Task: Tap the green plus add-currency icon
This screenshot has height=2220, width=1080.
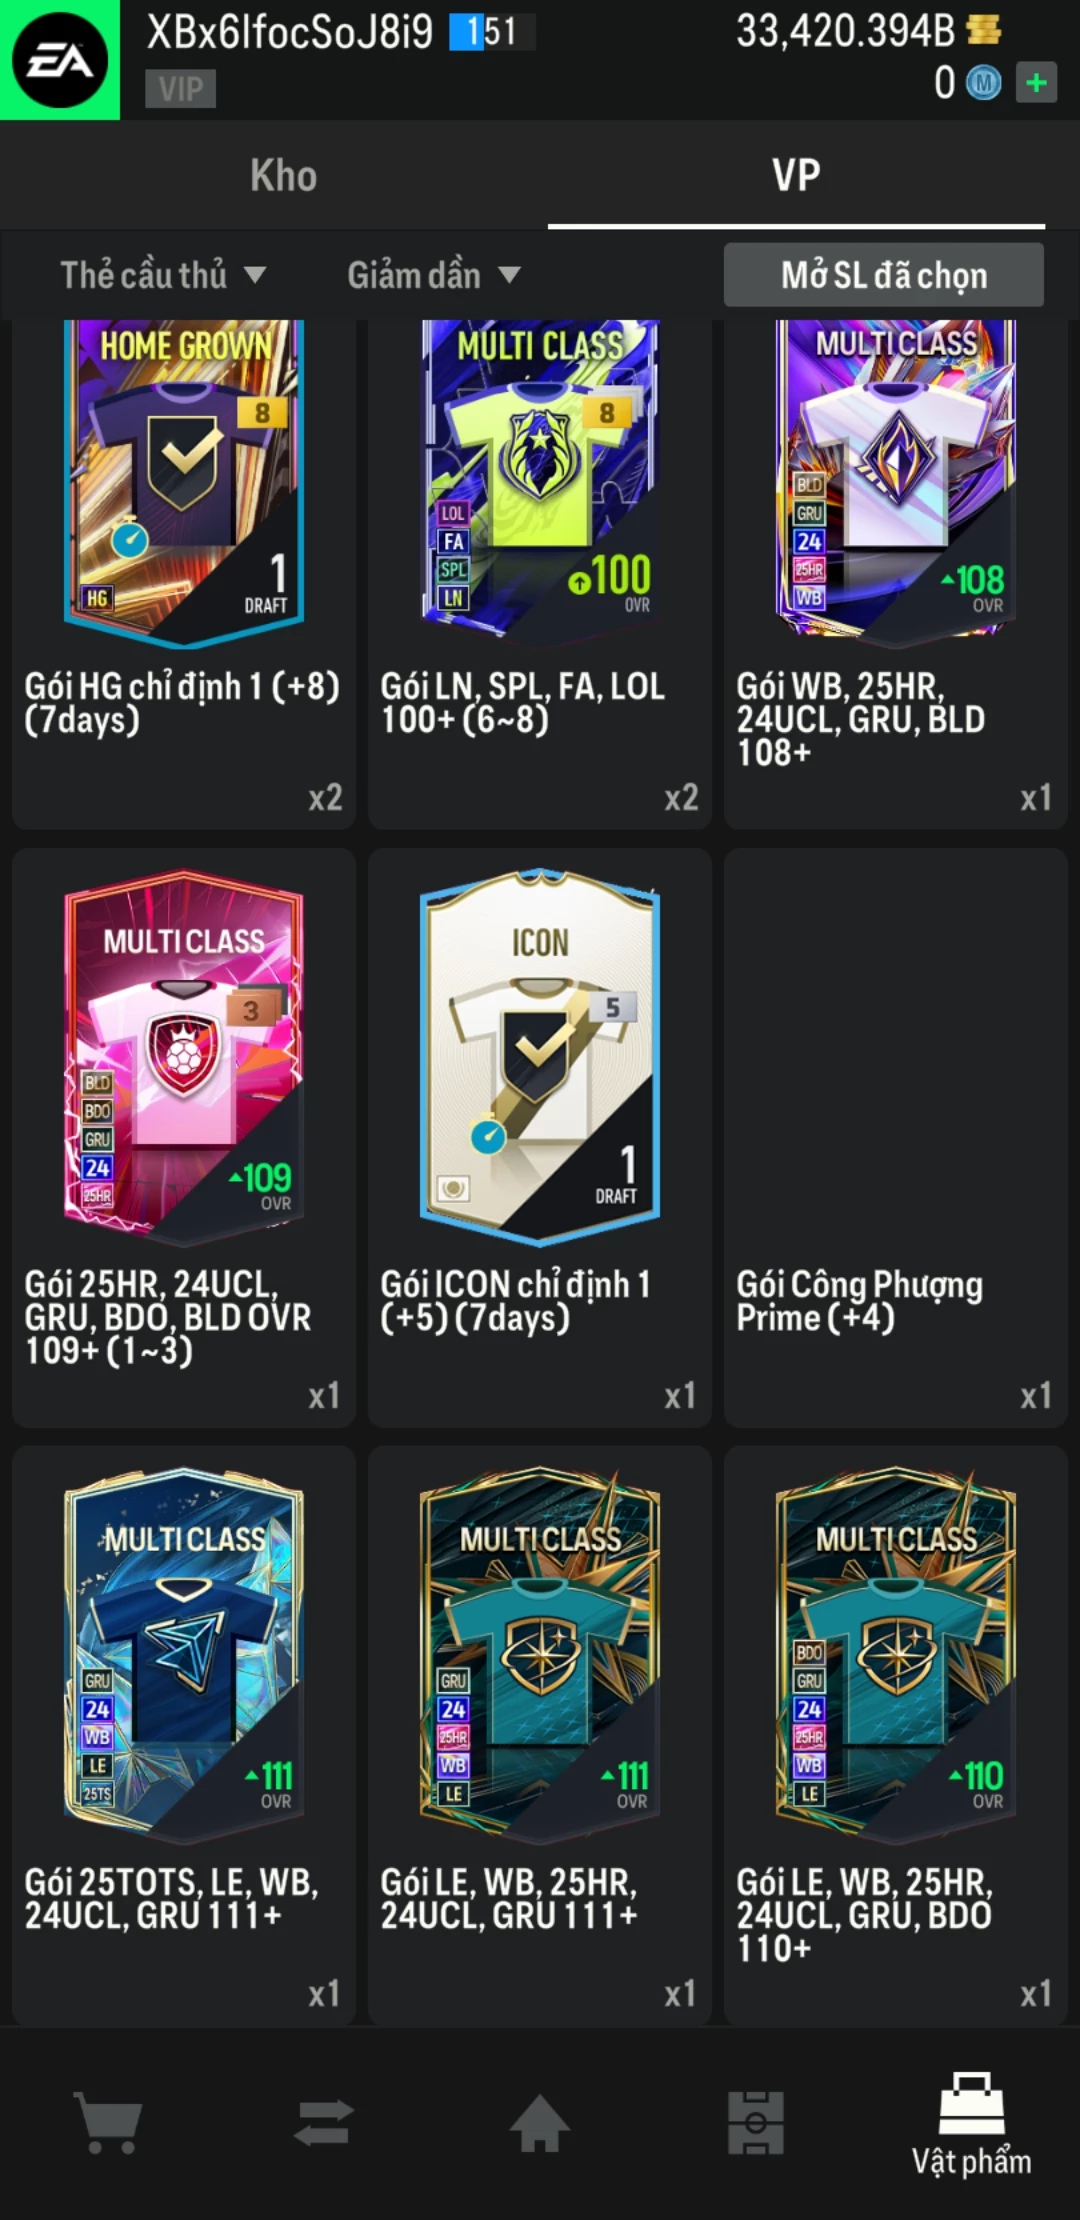Action: tap(1036, 82)
